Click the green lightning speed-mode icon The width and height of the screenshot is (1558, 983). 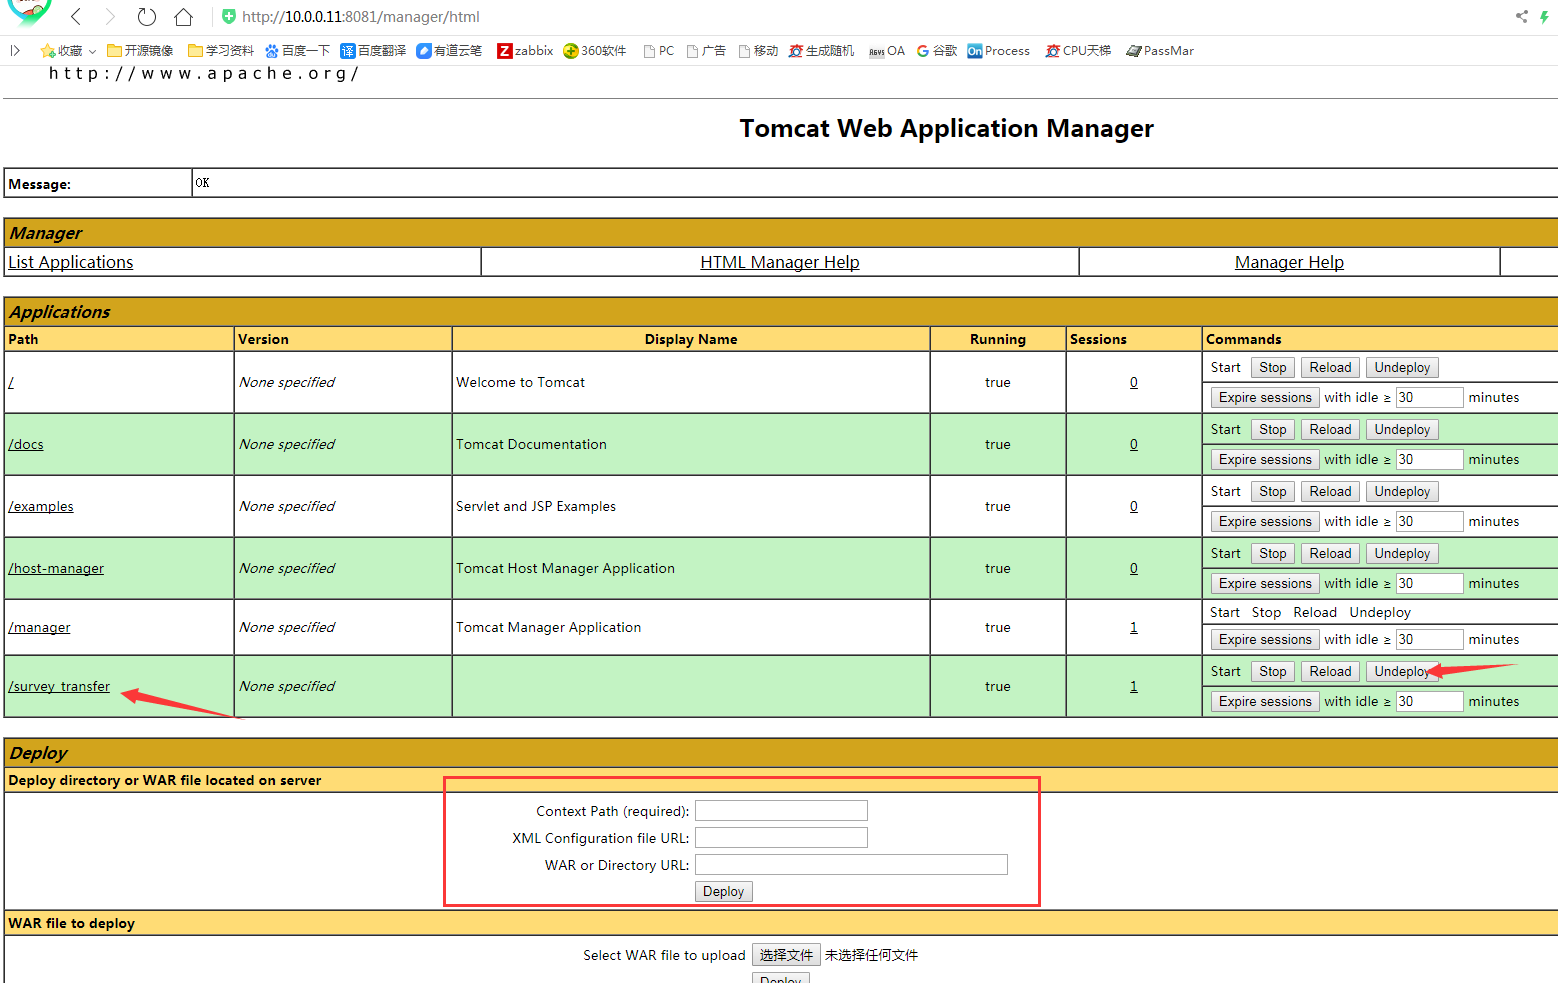[1544, 16]
